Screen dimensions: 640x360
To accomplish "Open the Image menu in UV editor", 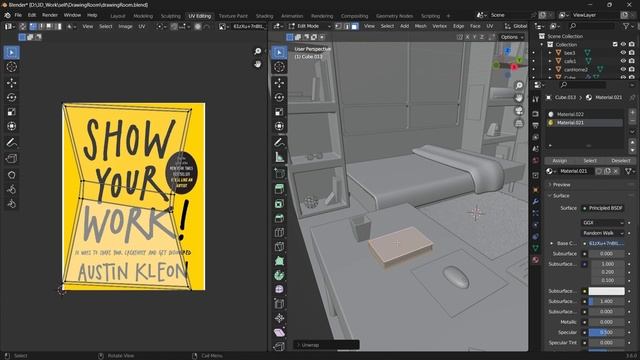I will click(125, 26).
